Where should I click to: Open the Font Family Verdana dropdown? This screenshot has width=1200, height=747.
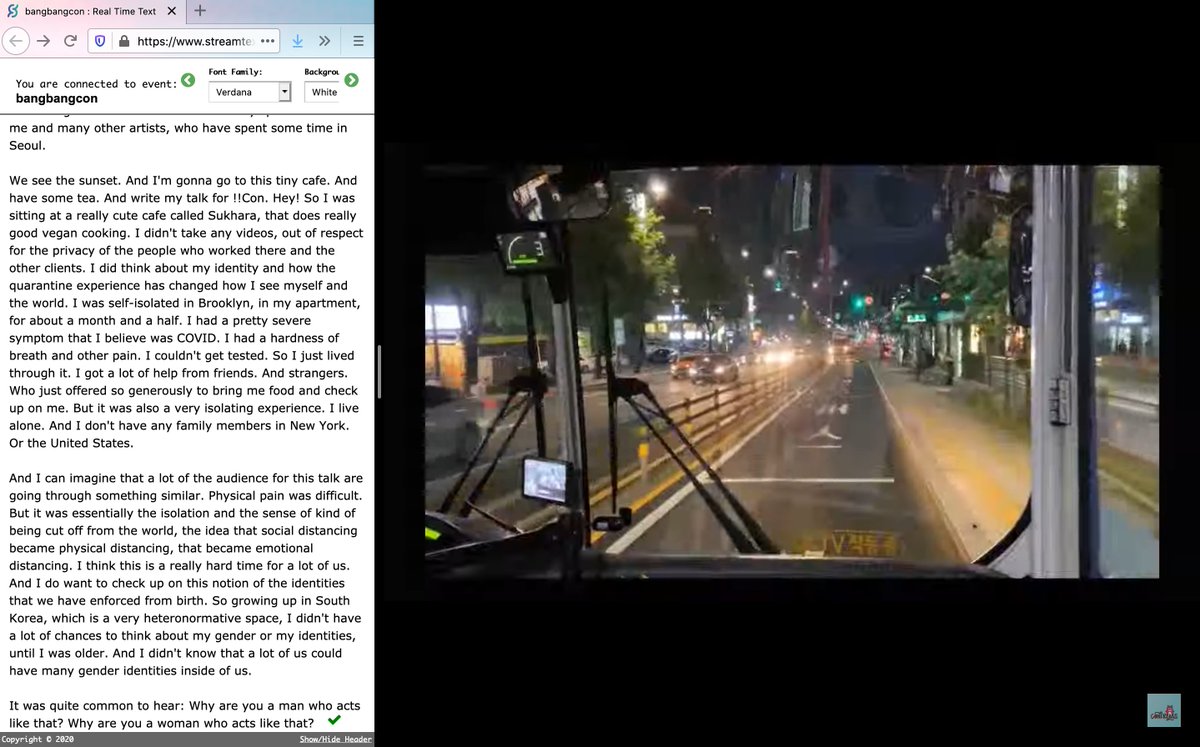pyautogui.click(x=250, y=92)
